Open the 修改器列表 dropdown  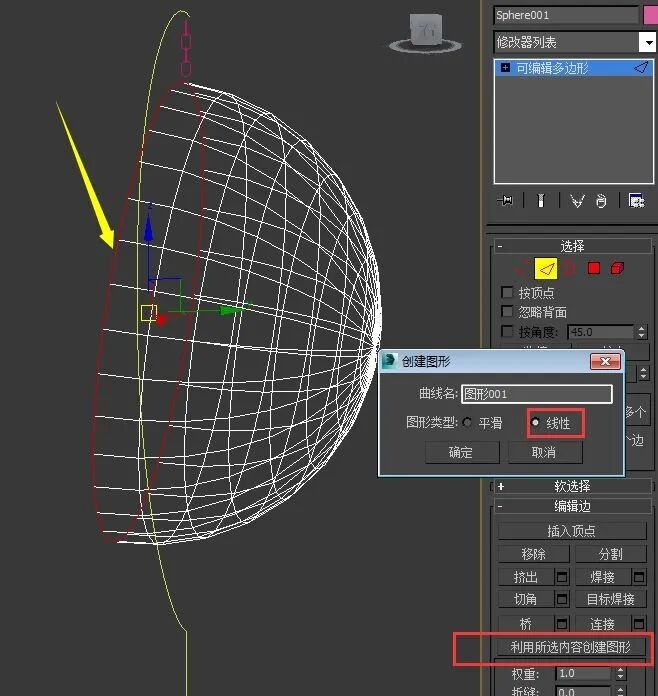coord(649,43)
